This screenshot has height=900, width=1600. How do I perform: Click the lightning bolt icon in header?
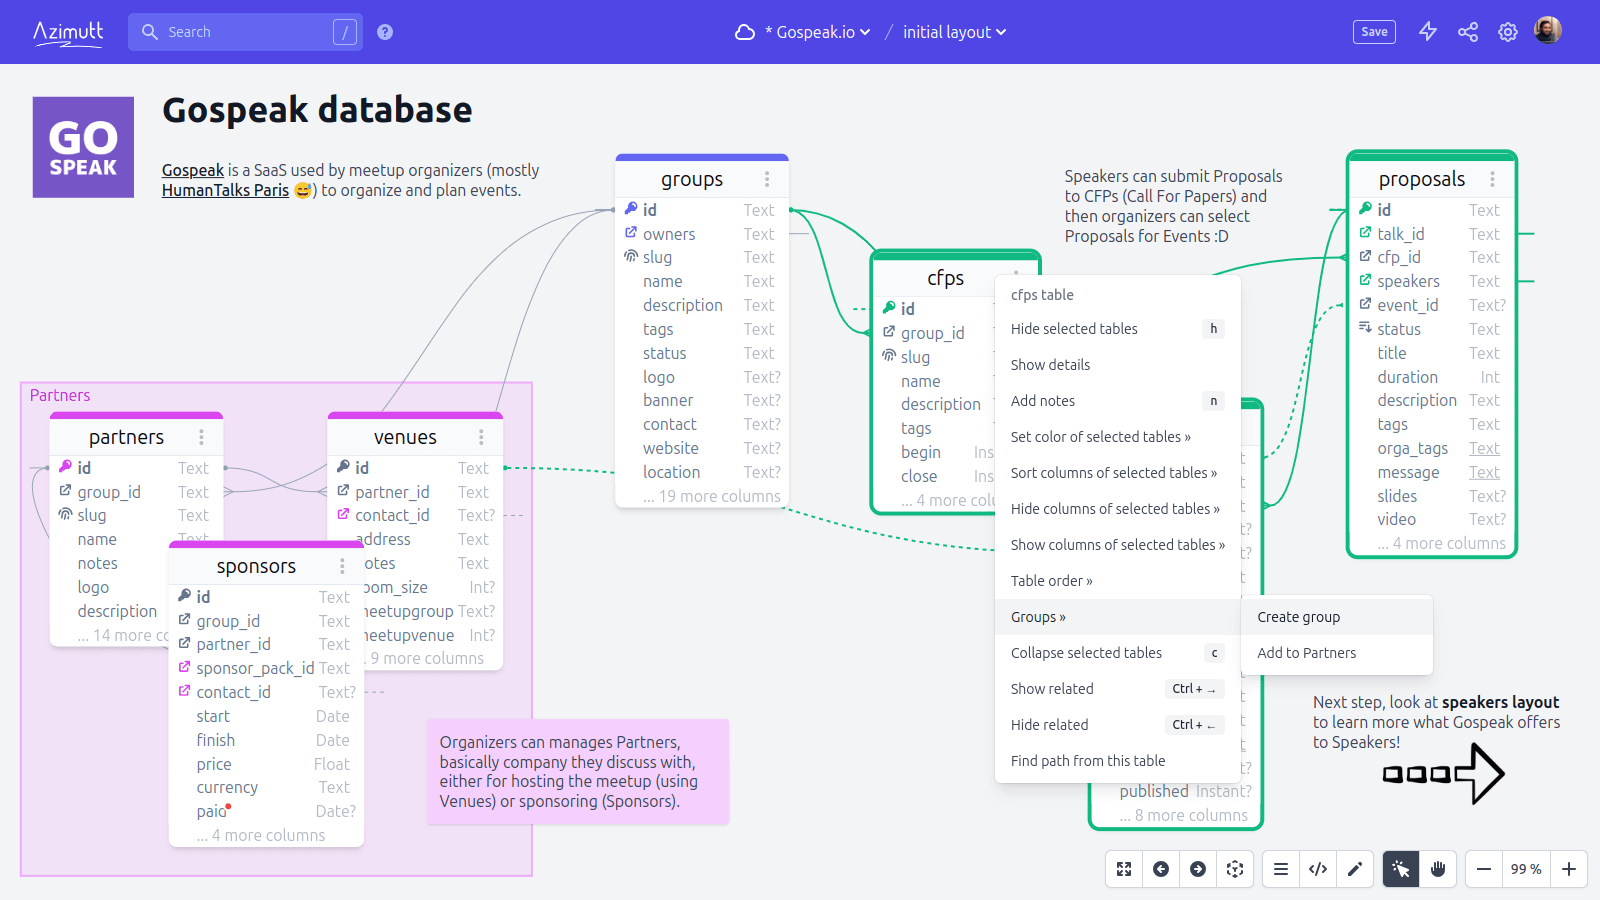[x=1428, y=32]
